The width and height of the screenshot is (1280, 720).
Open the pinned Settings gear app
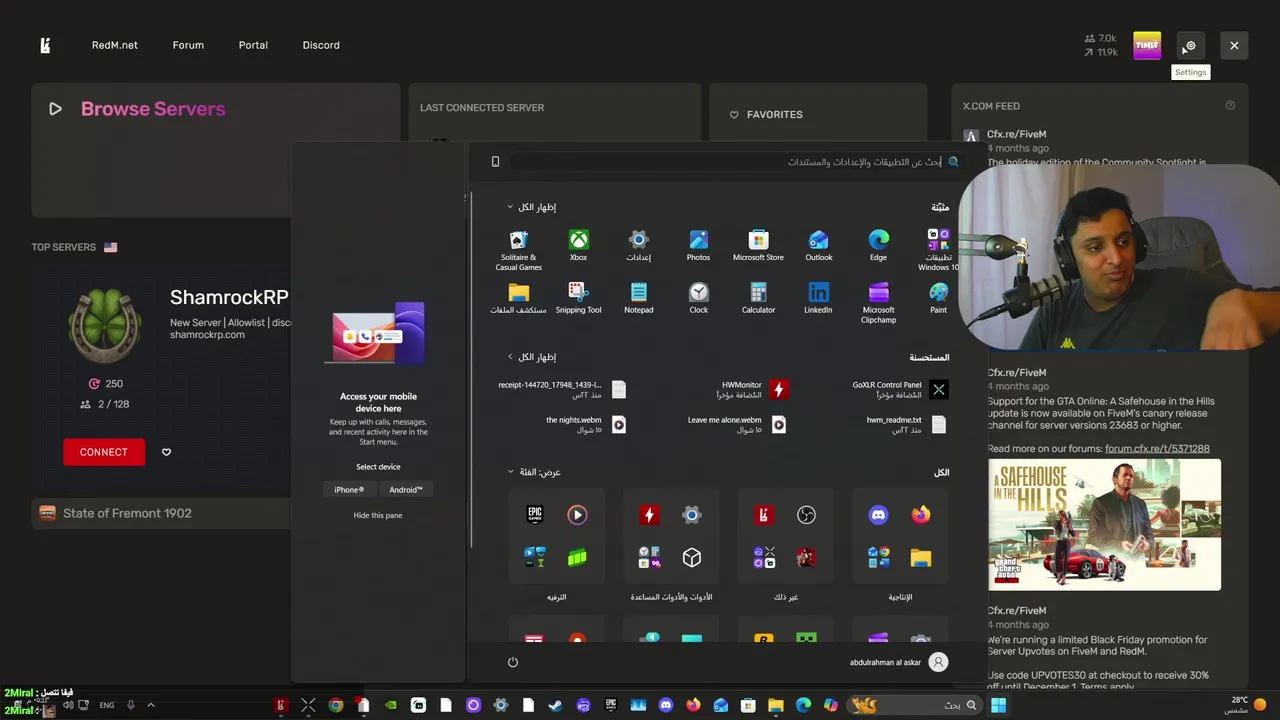click(638, 246)
